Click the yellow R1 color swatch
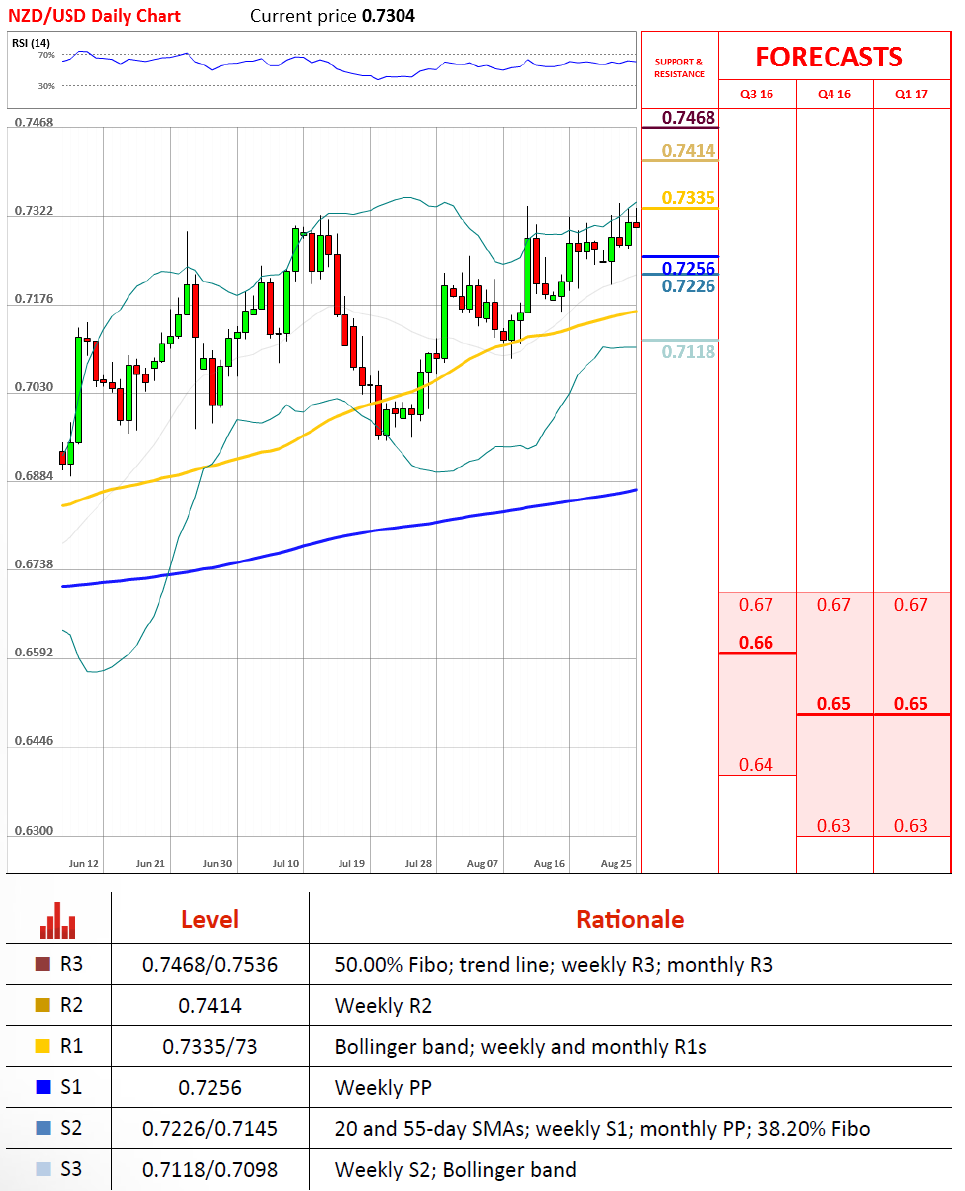Screen dimensions: 965x1191 (42, 1047)
